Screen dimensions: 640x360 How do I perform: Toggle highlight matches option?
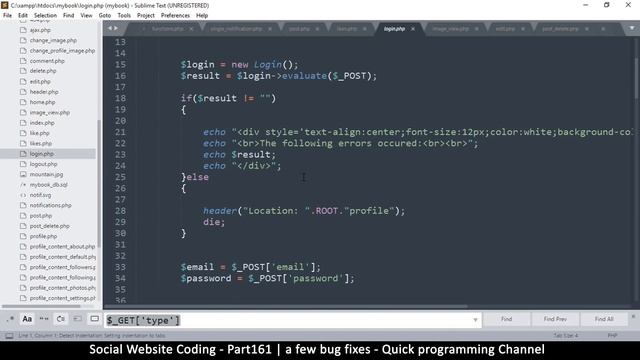[x=94, y=319]
